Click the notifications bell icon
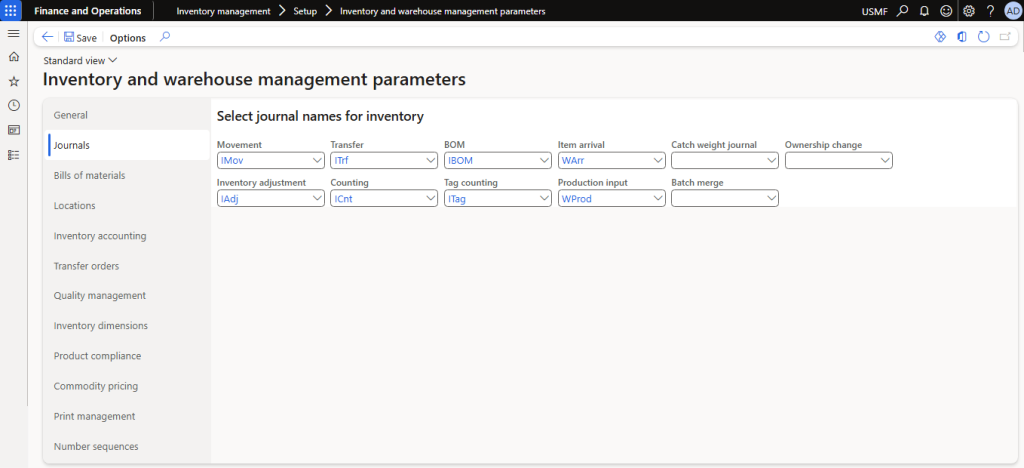1024x468 pixels. (924, 11)
